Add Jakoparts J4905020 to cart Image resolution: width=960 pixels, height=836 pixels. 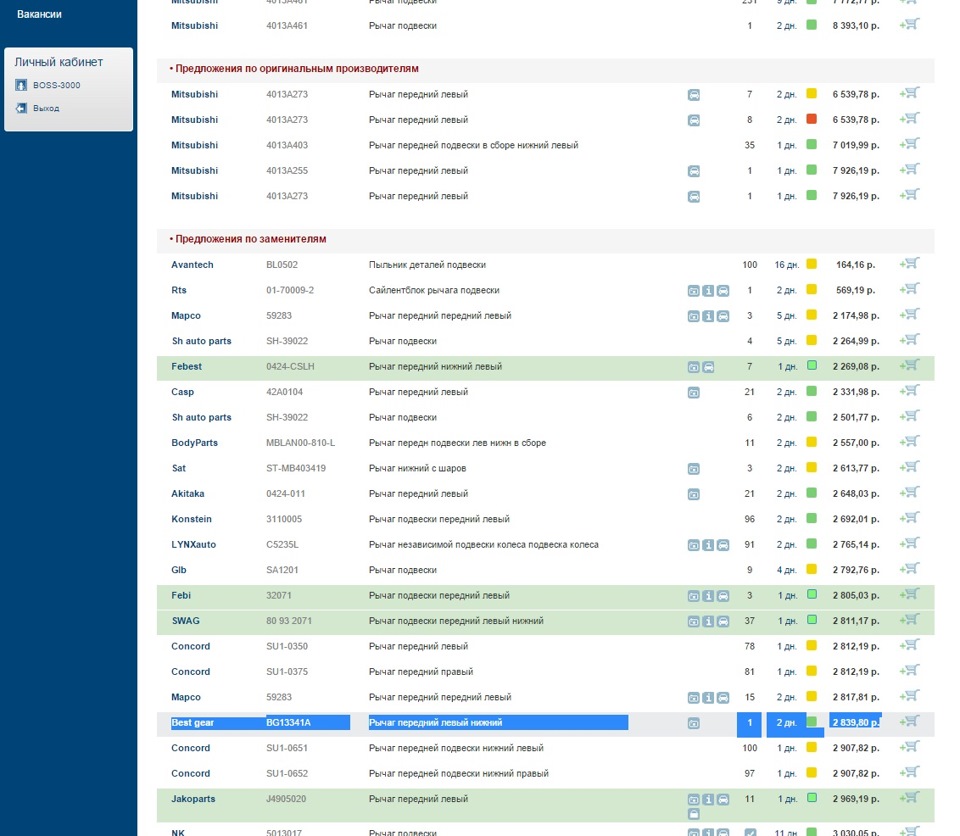tap(910, 797)
